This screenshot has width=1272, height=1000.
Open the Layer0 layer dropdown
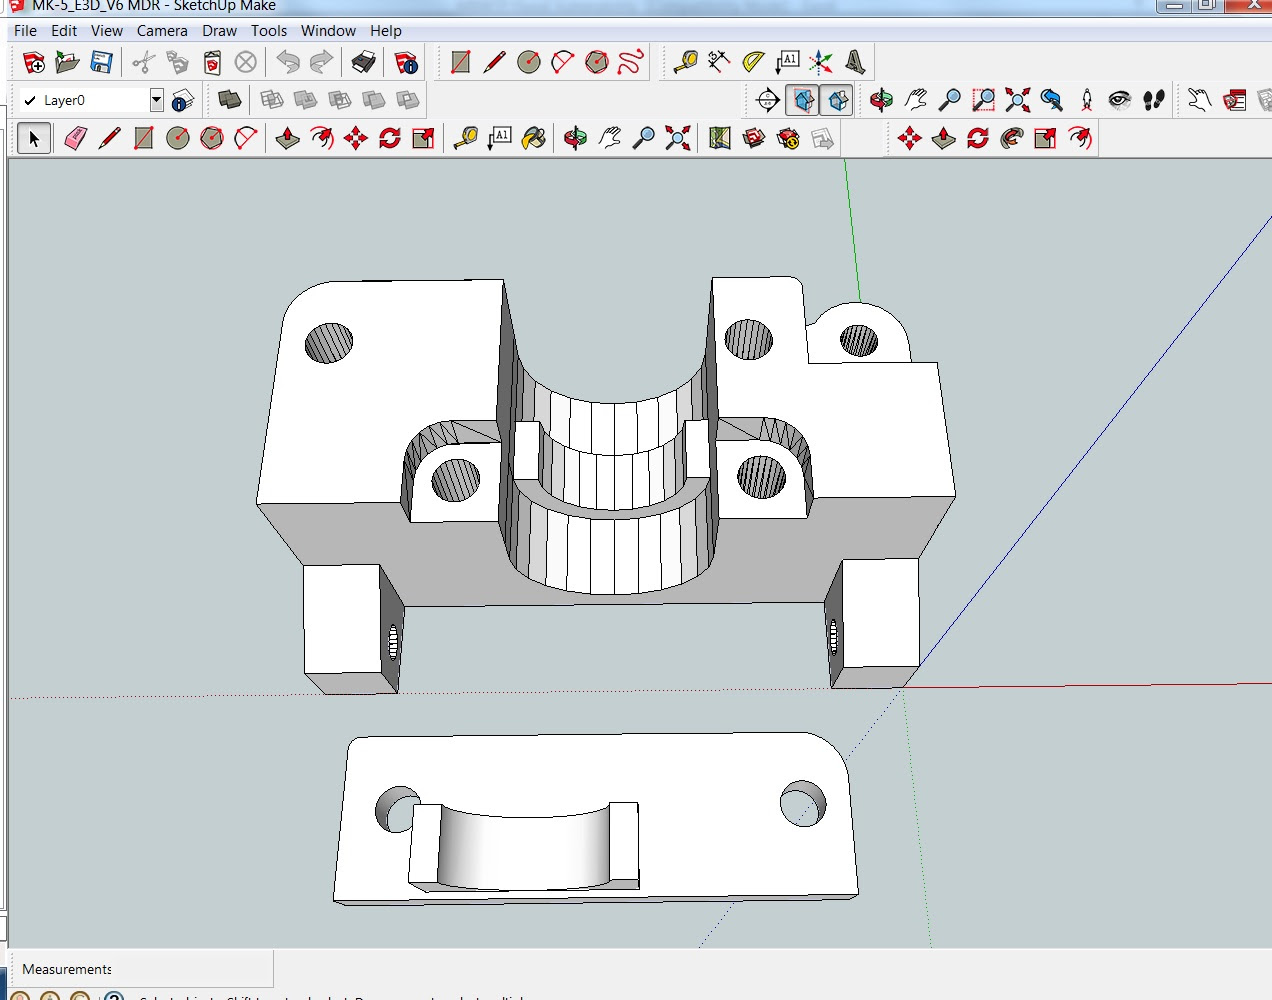click(x=156, y=99)
